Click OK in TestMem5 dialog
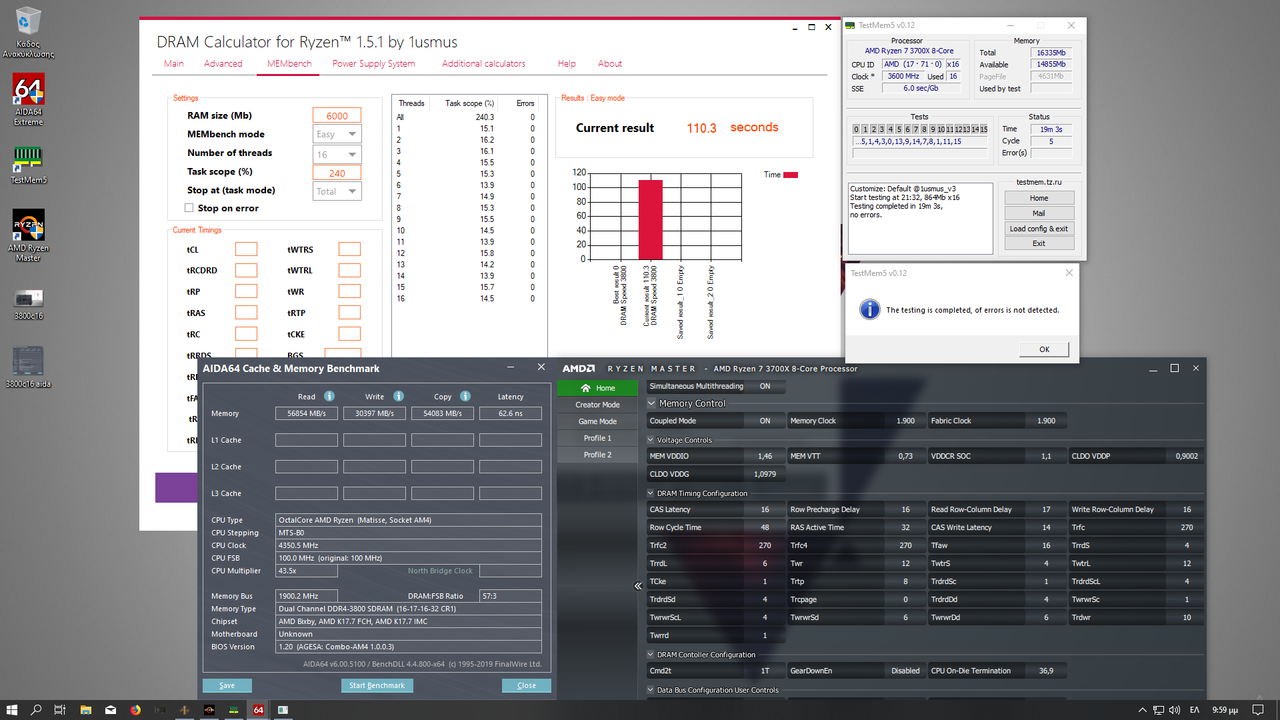The height and width of the screenshot is (720, 1280). tap(1044, 349)
